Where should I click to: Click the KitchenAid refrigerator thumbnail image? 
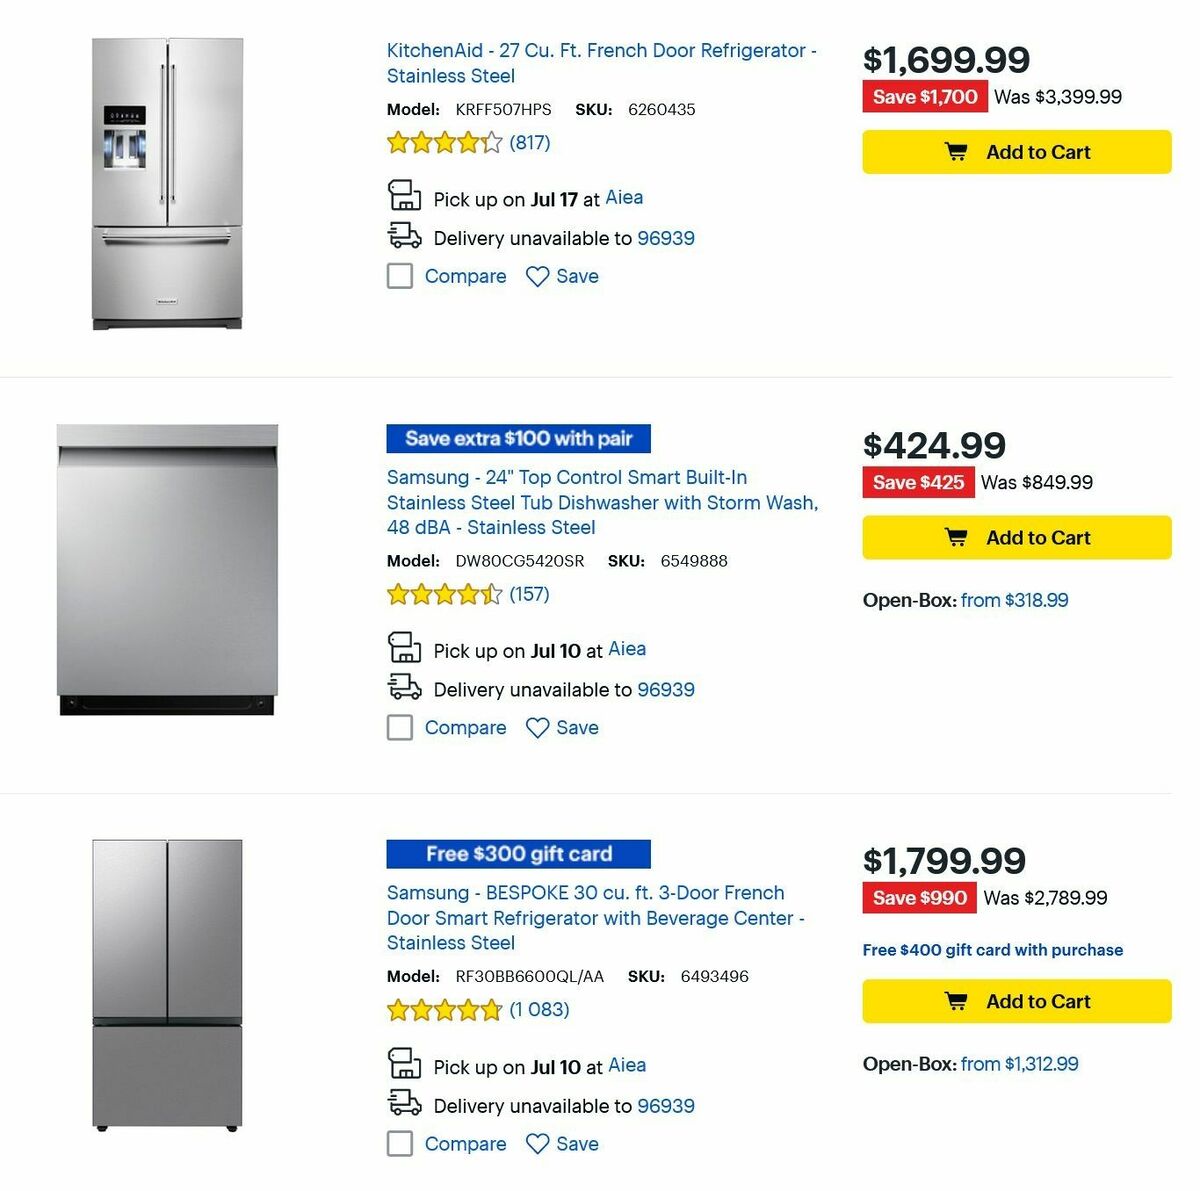pyautogui.click(x=166, y=180)
